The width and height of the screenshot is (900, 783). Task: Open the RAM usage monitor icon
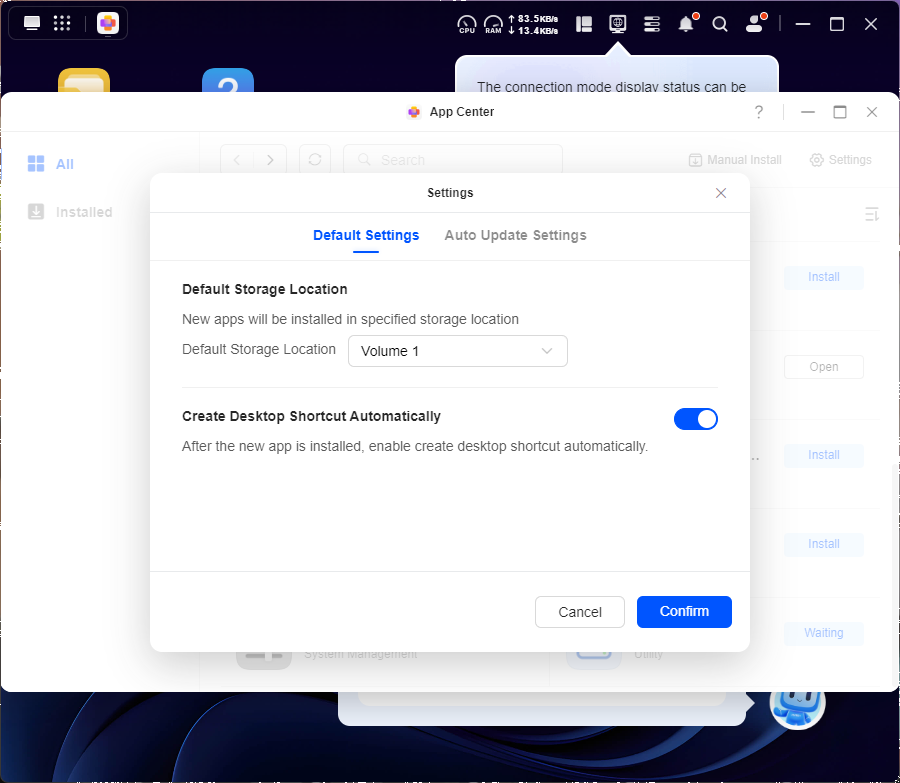pos(493,24)
